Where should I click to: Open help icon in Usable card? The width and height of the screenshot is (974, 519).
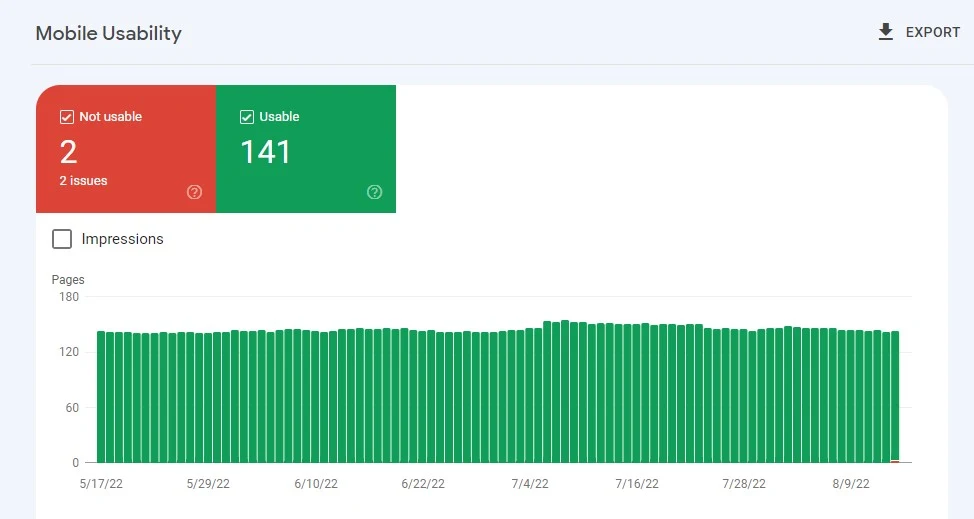pos(375,192)
